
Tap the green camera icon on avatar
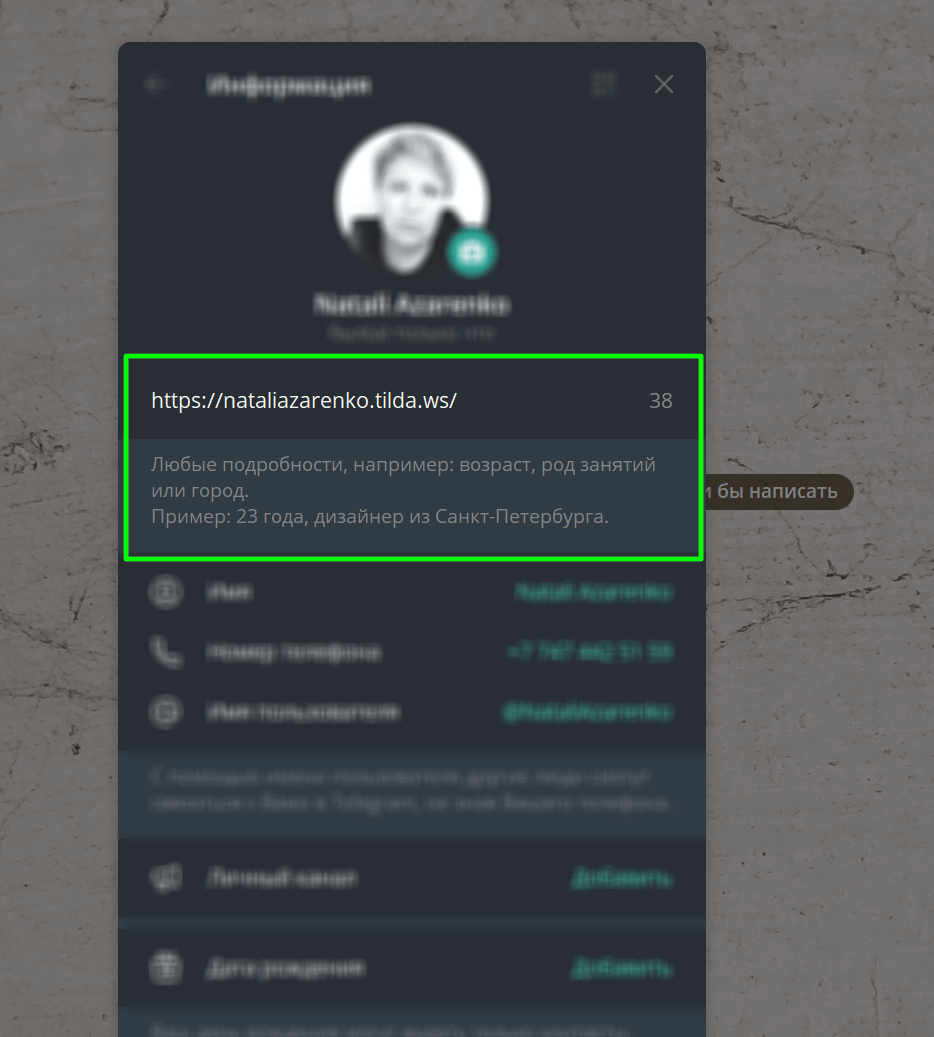tap(471, 252)
